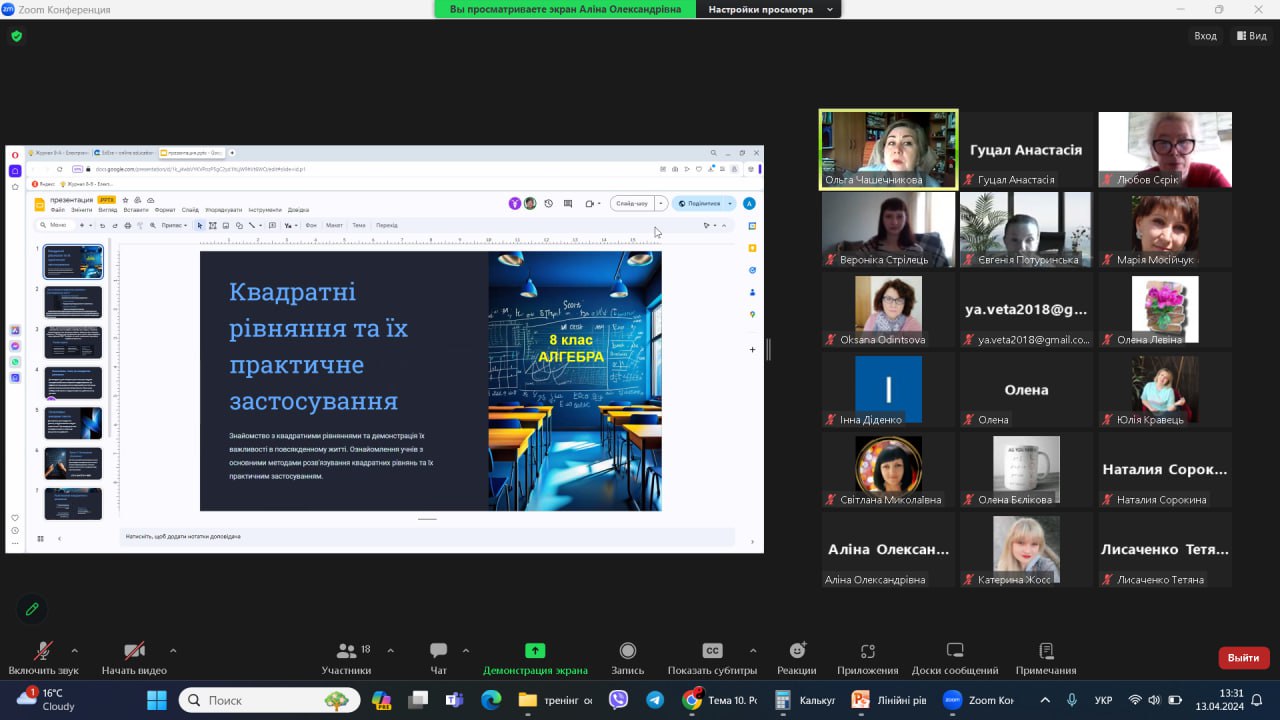
Task: Click the Примечания notes button
Action: pos(1045,651)
